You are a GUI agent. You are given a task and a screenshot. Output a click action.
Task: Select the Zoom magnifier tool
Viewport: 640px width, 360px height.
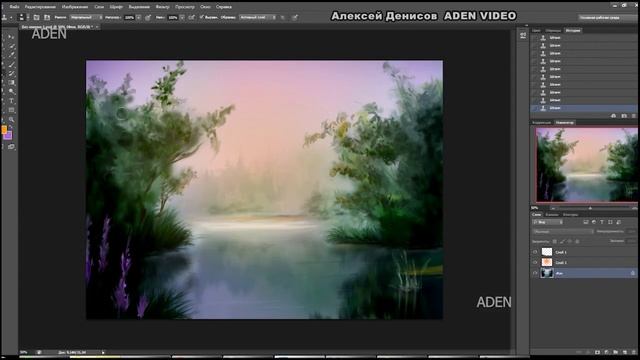pos(12,120)
